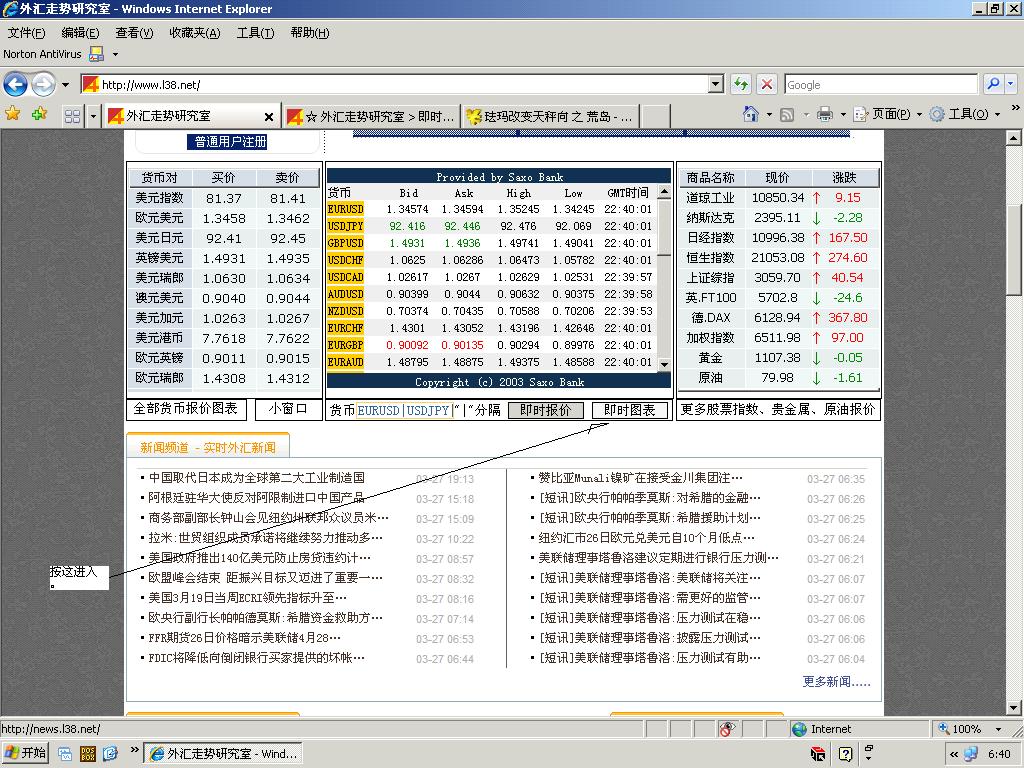Open the 收藏夹(A) menu
This screenshot has height=768, width=1024.
(x=195, y=33)
